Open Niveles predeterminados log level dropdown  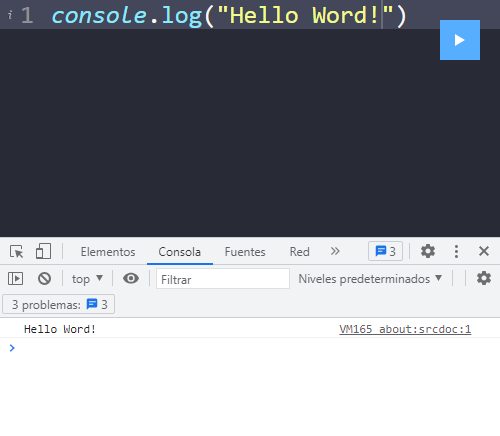click(x=370, y=278)
